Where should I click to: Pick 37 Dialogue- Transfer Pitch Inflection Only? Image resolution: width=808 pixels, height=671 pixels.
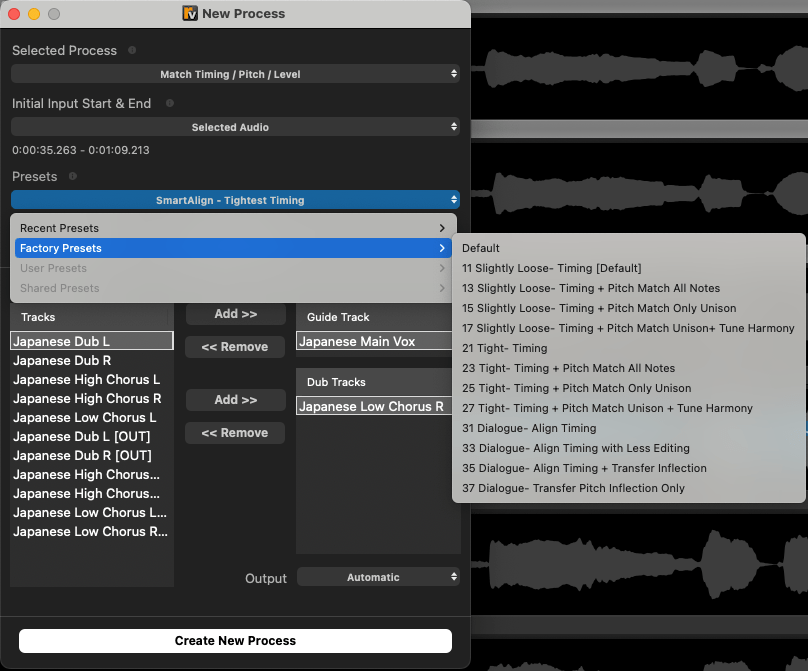coord(573,488)
